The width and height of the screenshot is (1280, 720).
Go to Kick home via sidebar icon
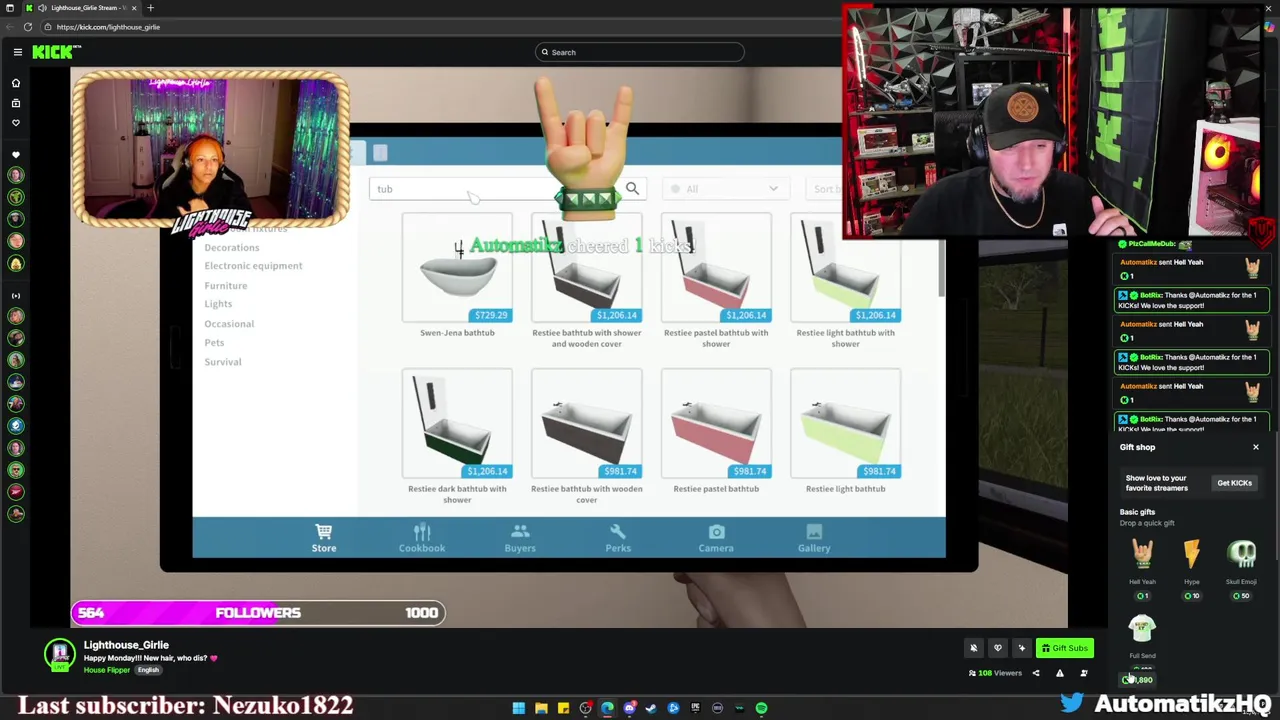tap(16, 83)
